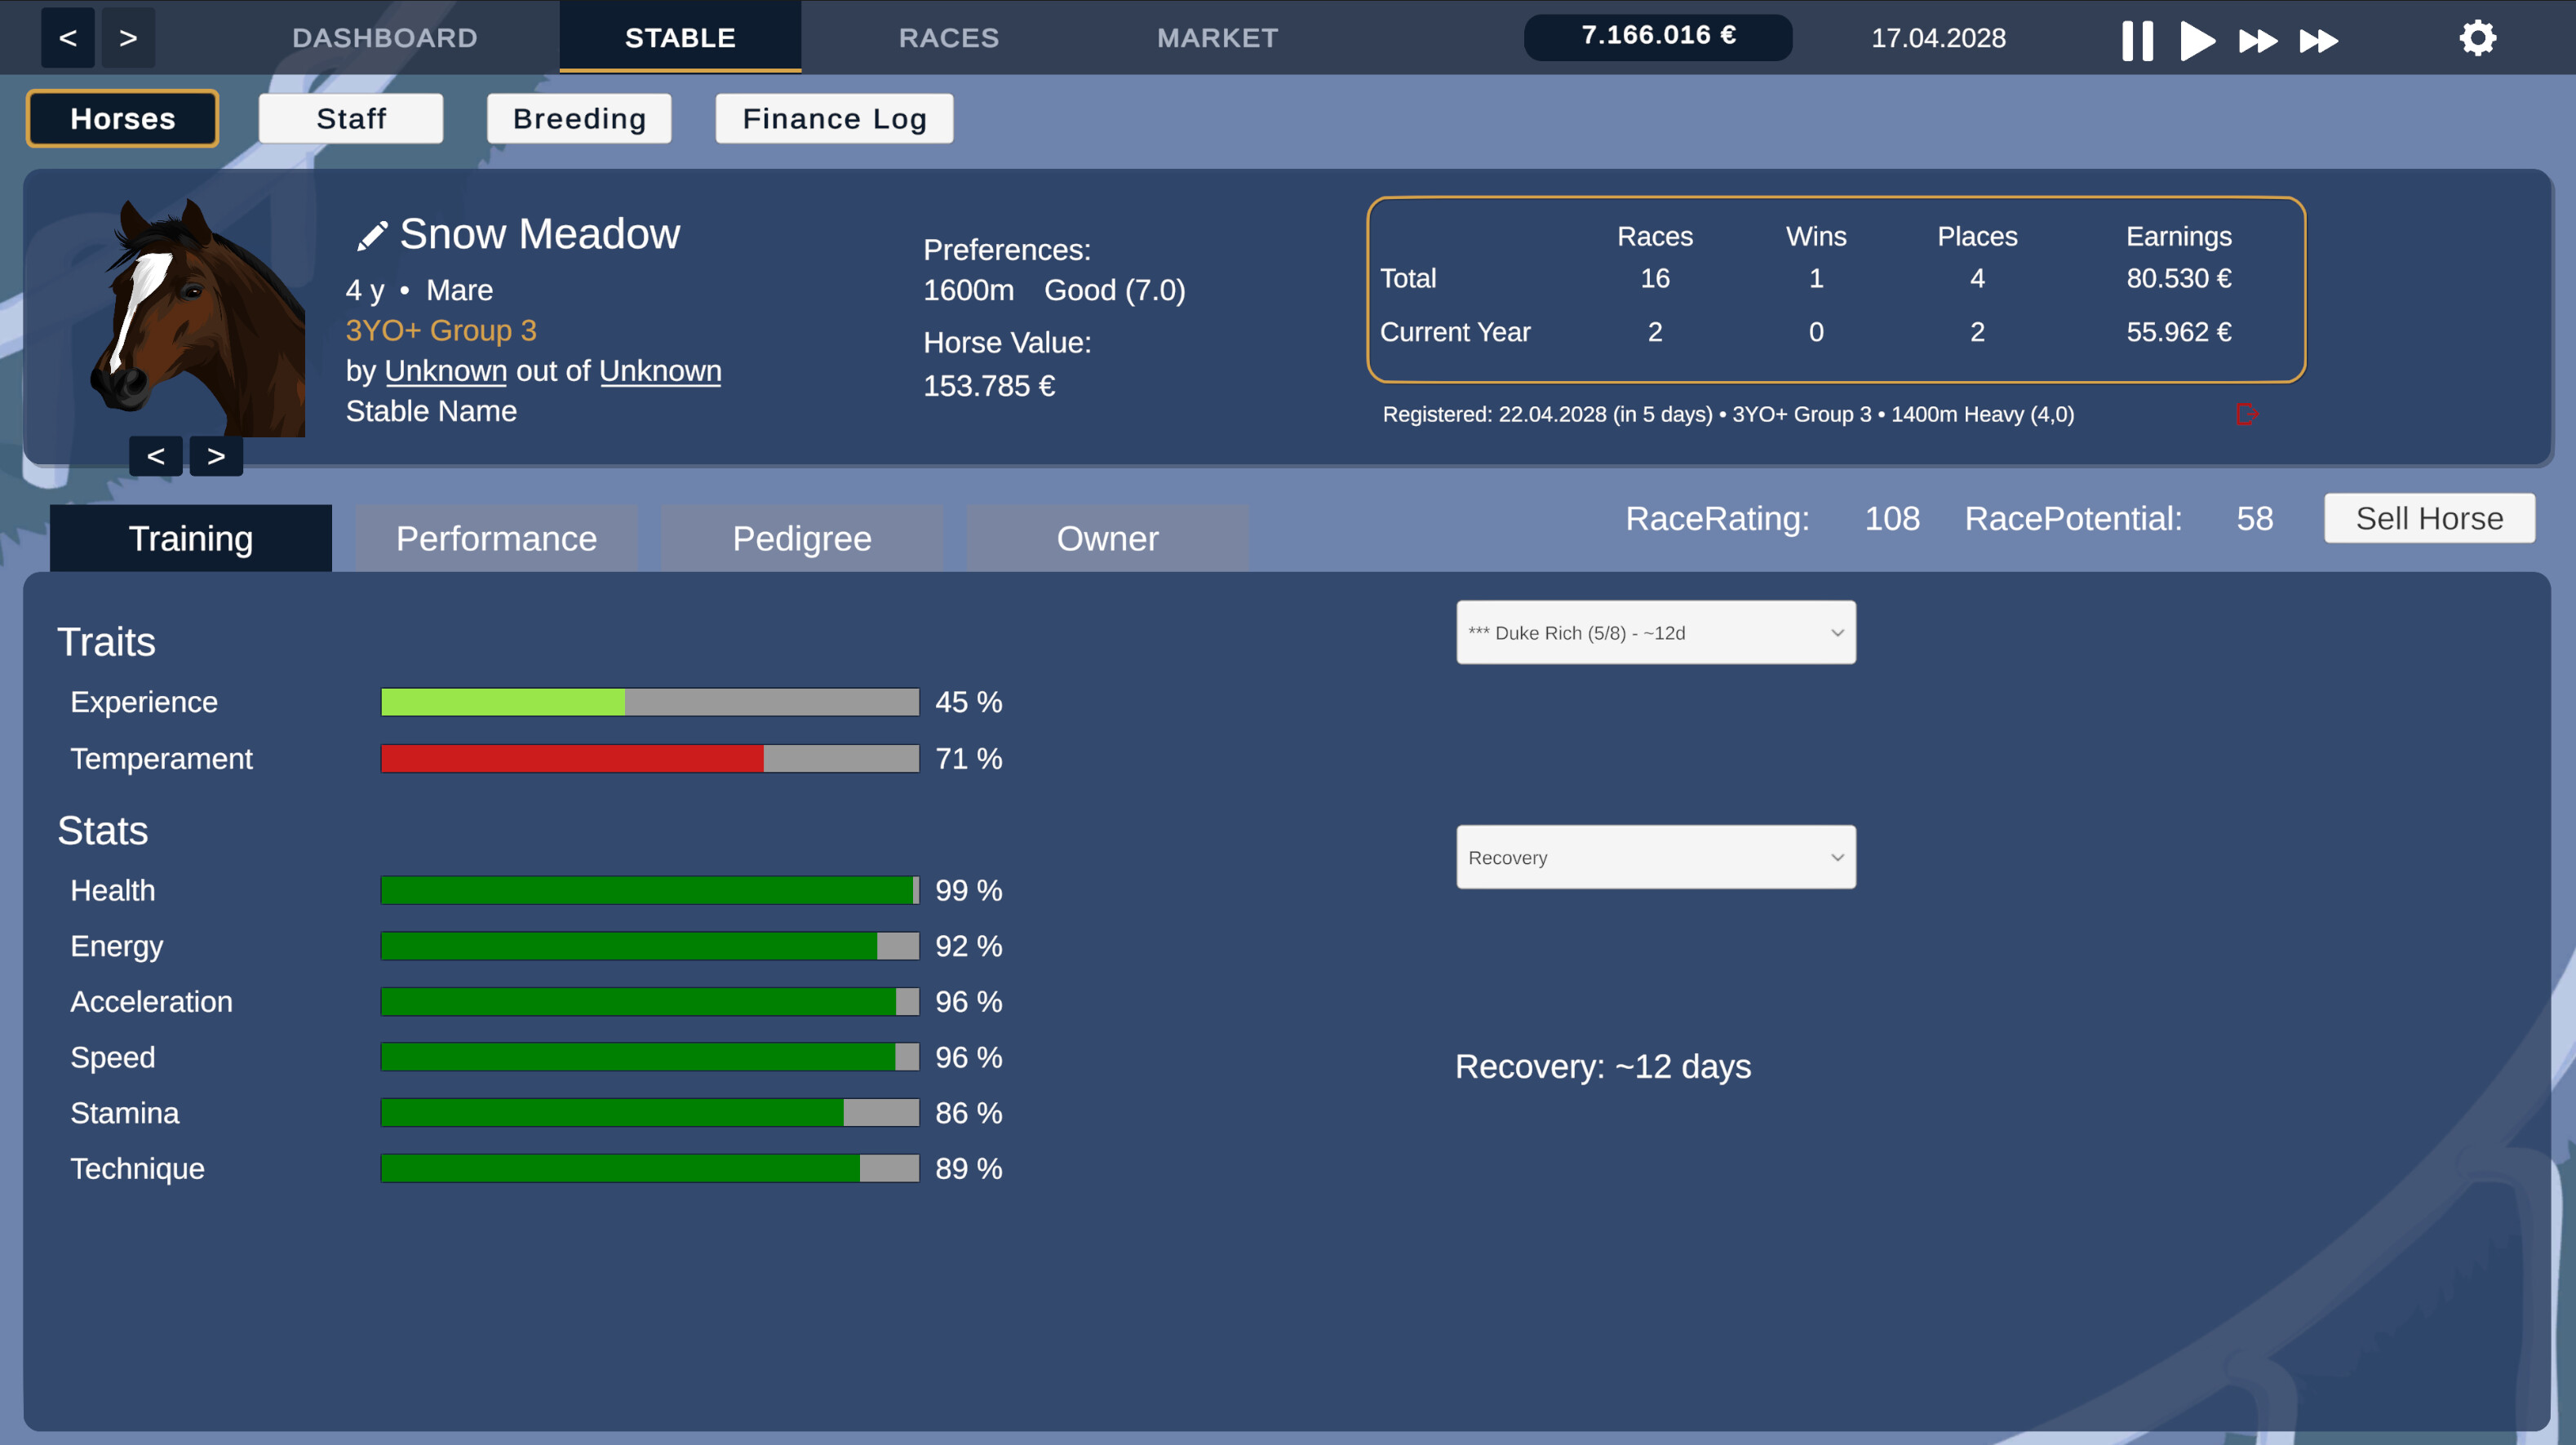The image size is (2576, 1445).
Task: Select the Horses view toggle
Action: pos(122,118)
